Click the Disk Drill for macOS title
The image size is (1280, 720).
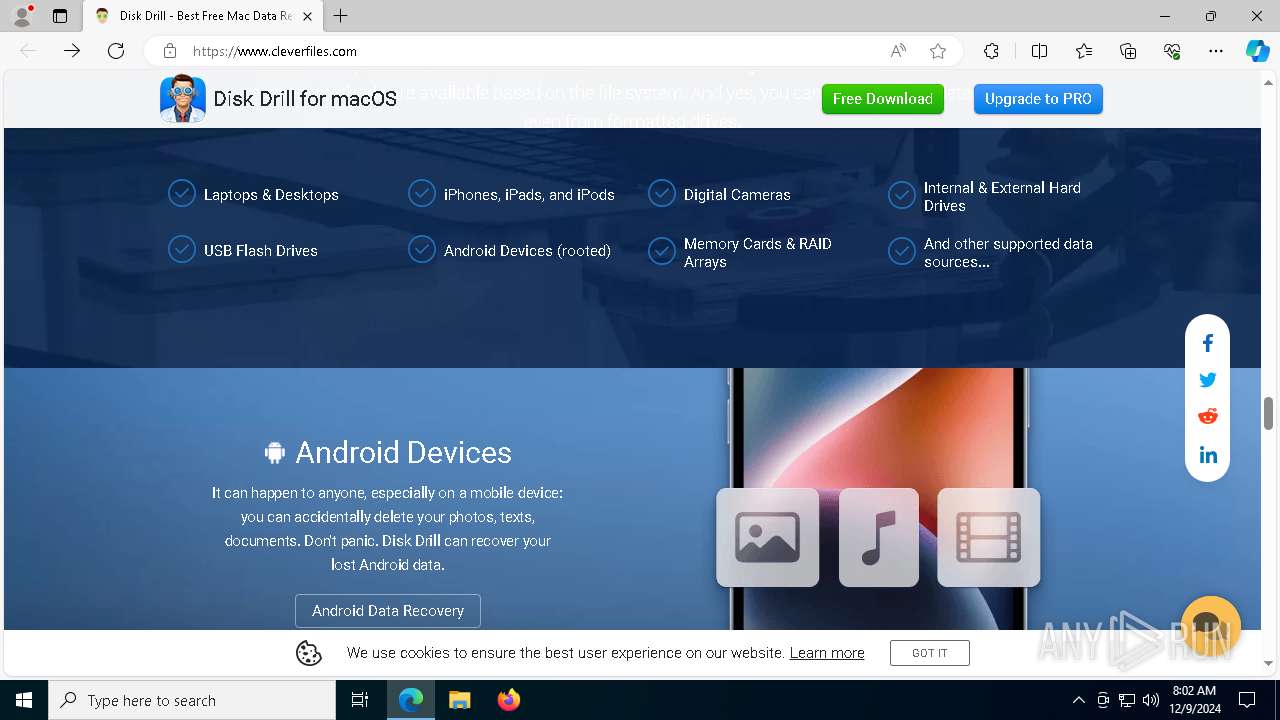(x=305, y=99)
